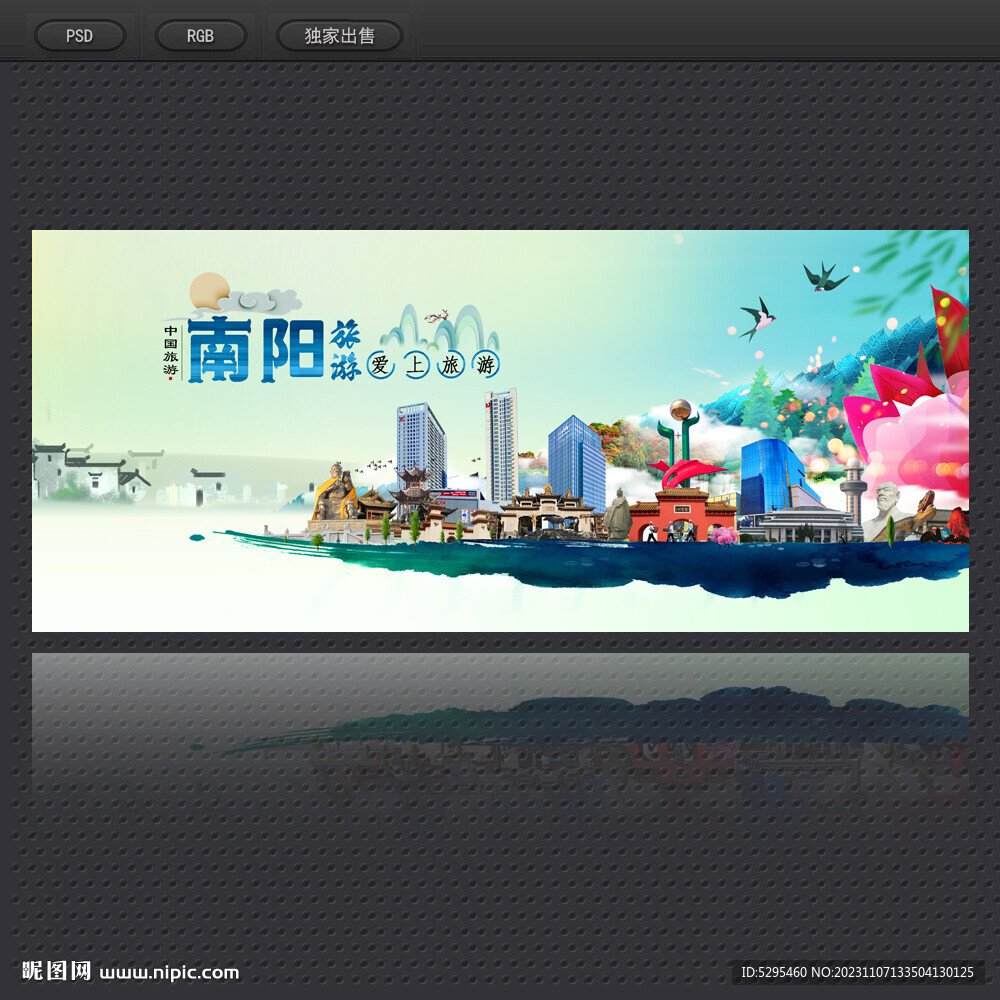This screenshot has height=1000, width=1000.
Task: Click the www.nipic.com link text
Action: [x=170, y=973]
